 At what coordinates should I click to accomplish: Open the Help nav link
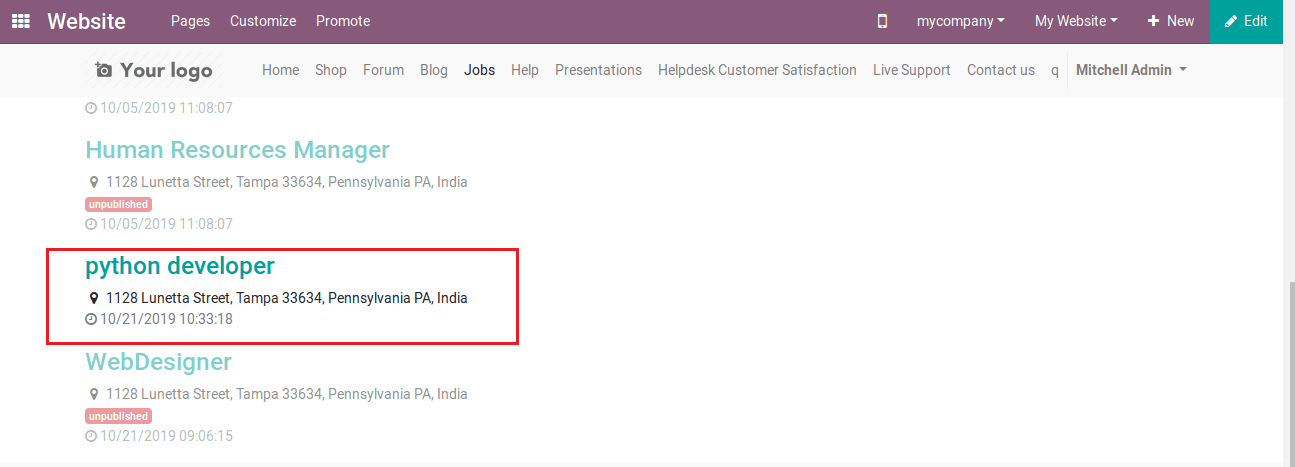click(525, 70)
